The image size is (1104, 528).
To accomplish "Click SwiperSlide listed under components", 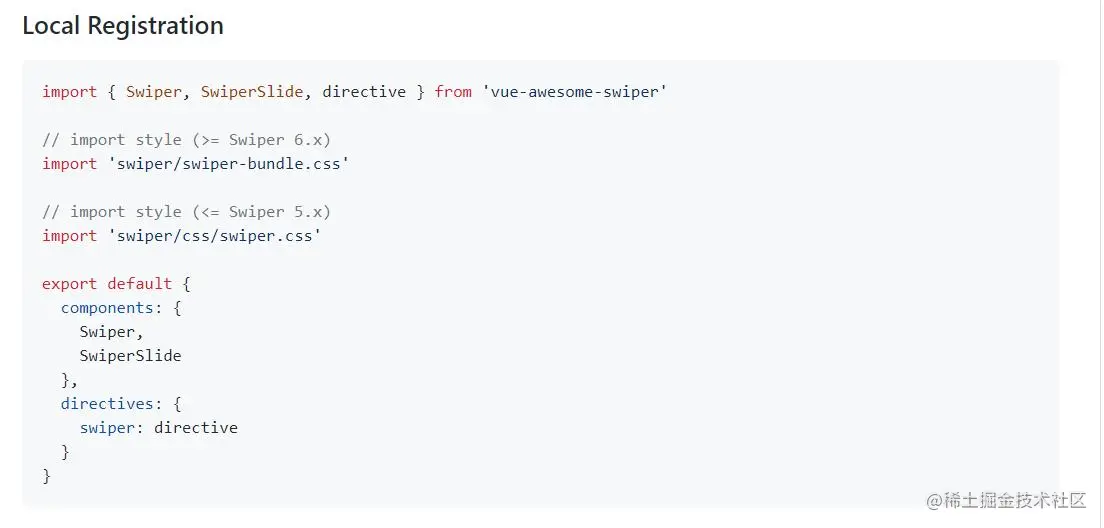I will coord(130,356).
